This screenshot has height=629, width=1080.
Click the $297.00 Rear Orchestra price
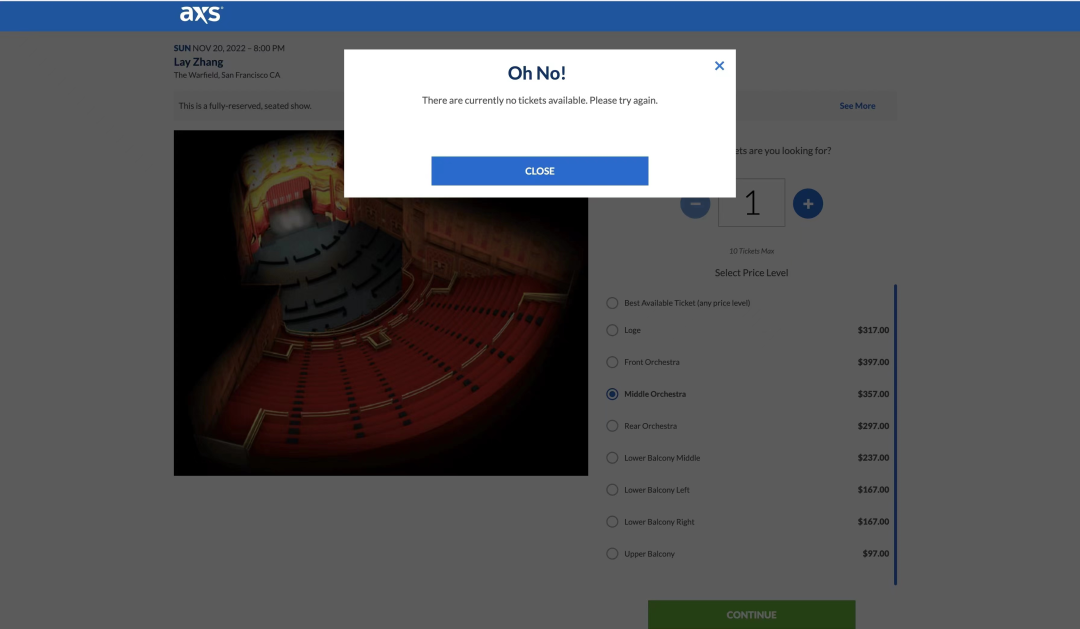pyautogui.click(x=873, y=426)
